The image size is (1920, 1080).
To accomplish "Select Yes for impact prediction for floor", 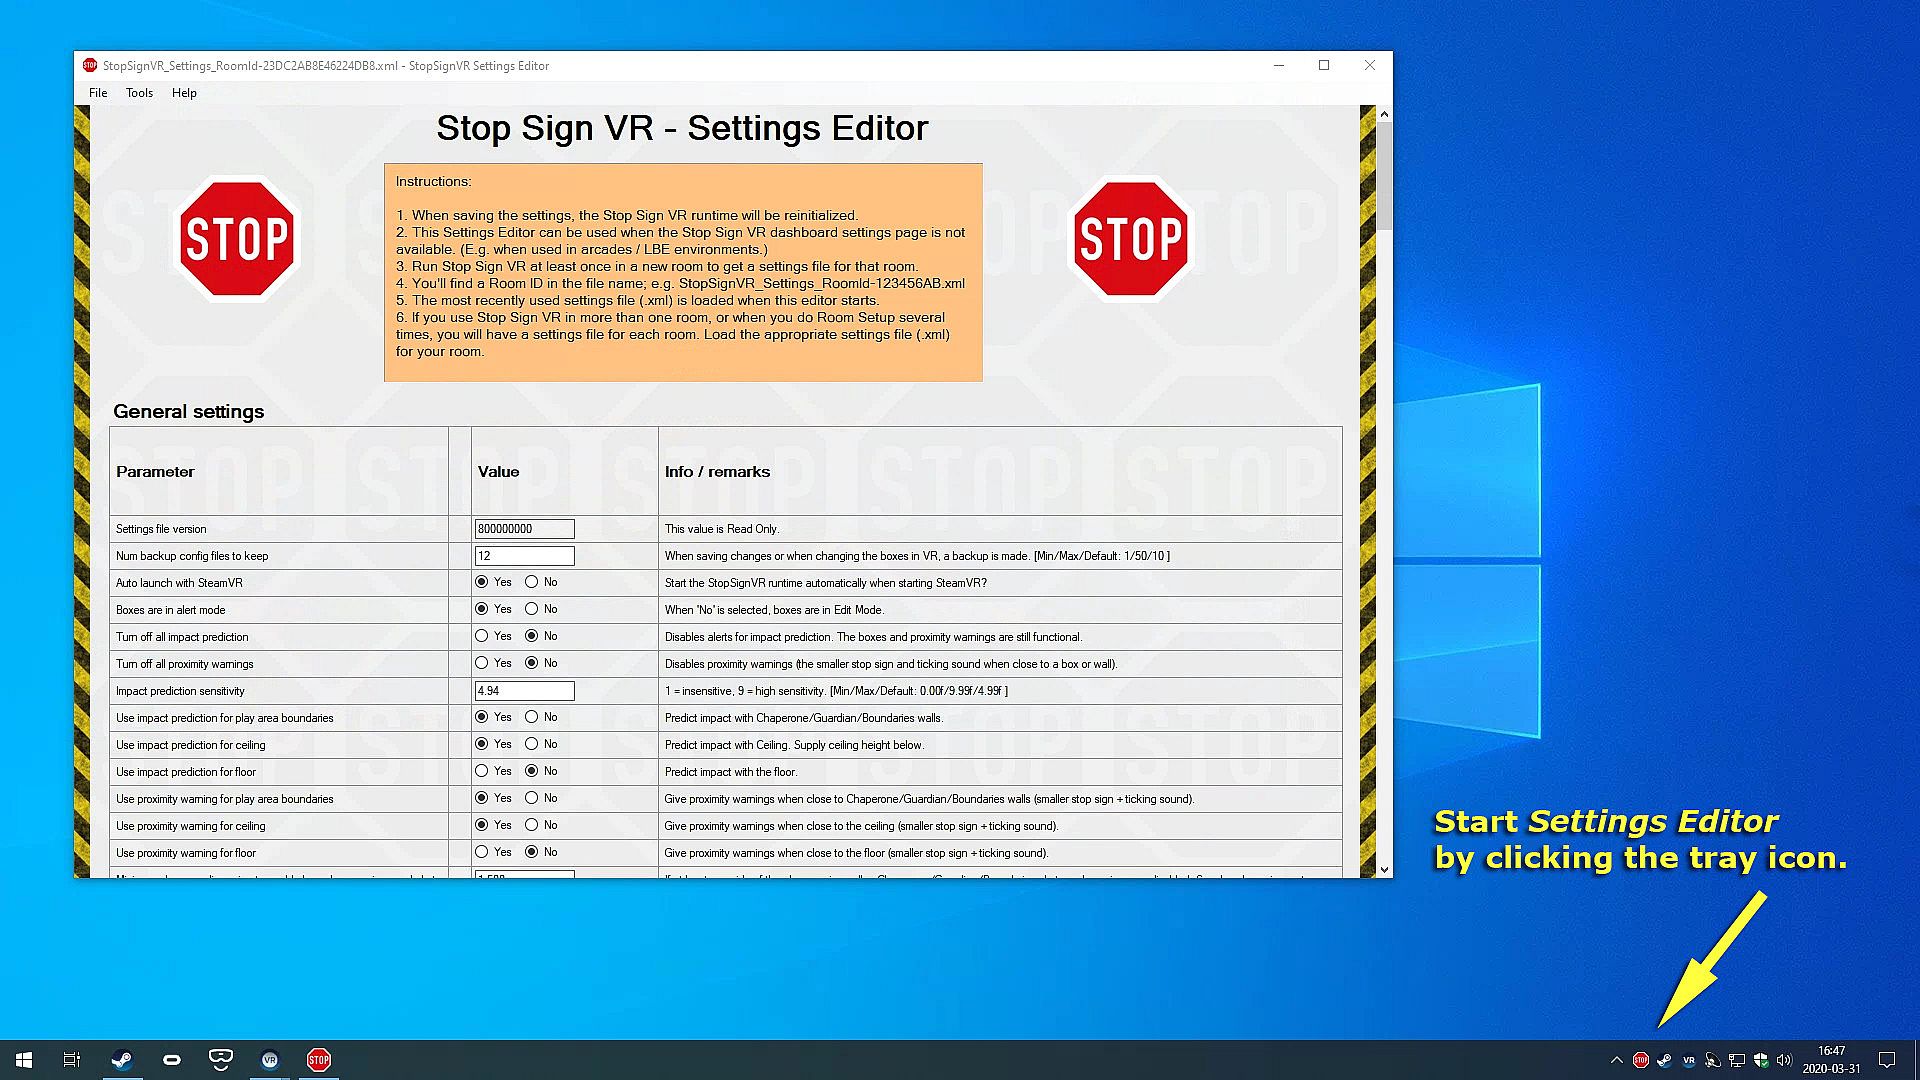I will [482, 771].
